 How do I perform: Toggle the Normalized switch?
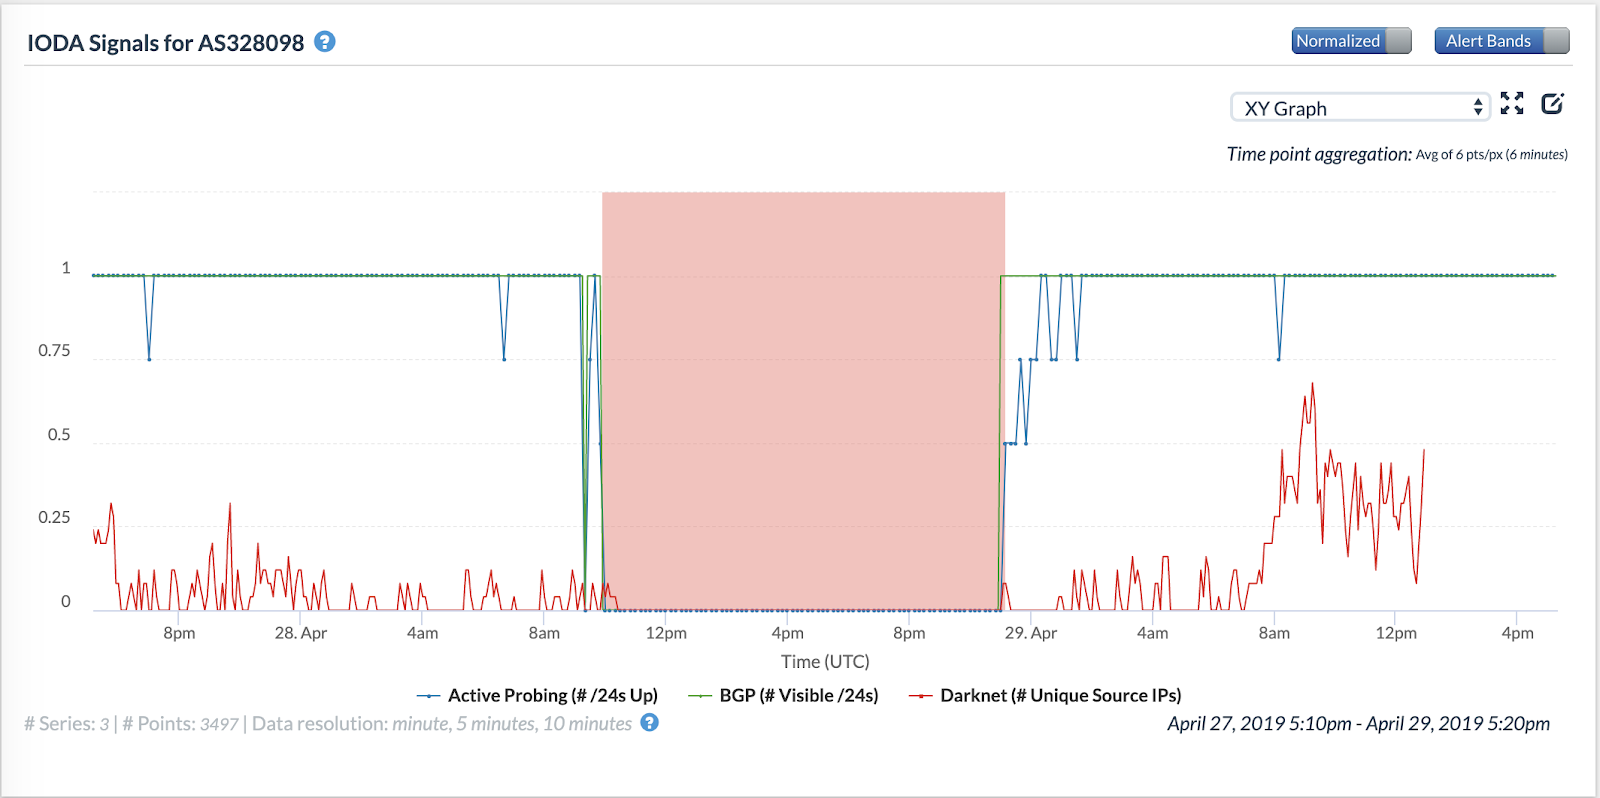pos(1351,41)
